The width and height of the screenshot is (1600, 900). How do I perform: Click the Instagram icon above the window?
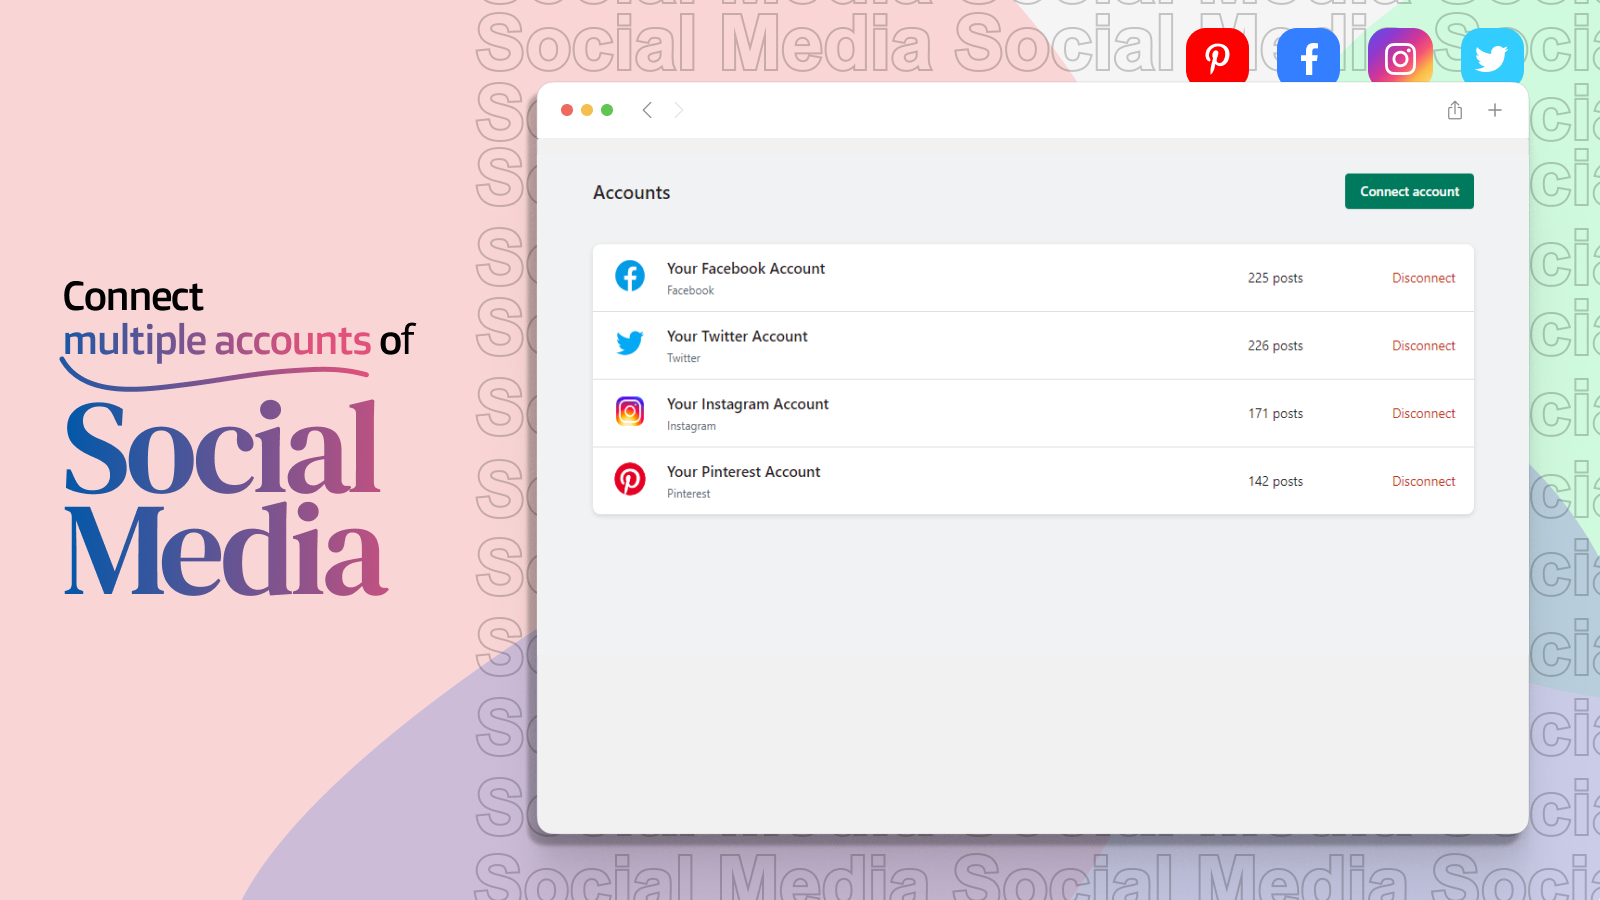1400,56
